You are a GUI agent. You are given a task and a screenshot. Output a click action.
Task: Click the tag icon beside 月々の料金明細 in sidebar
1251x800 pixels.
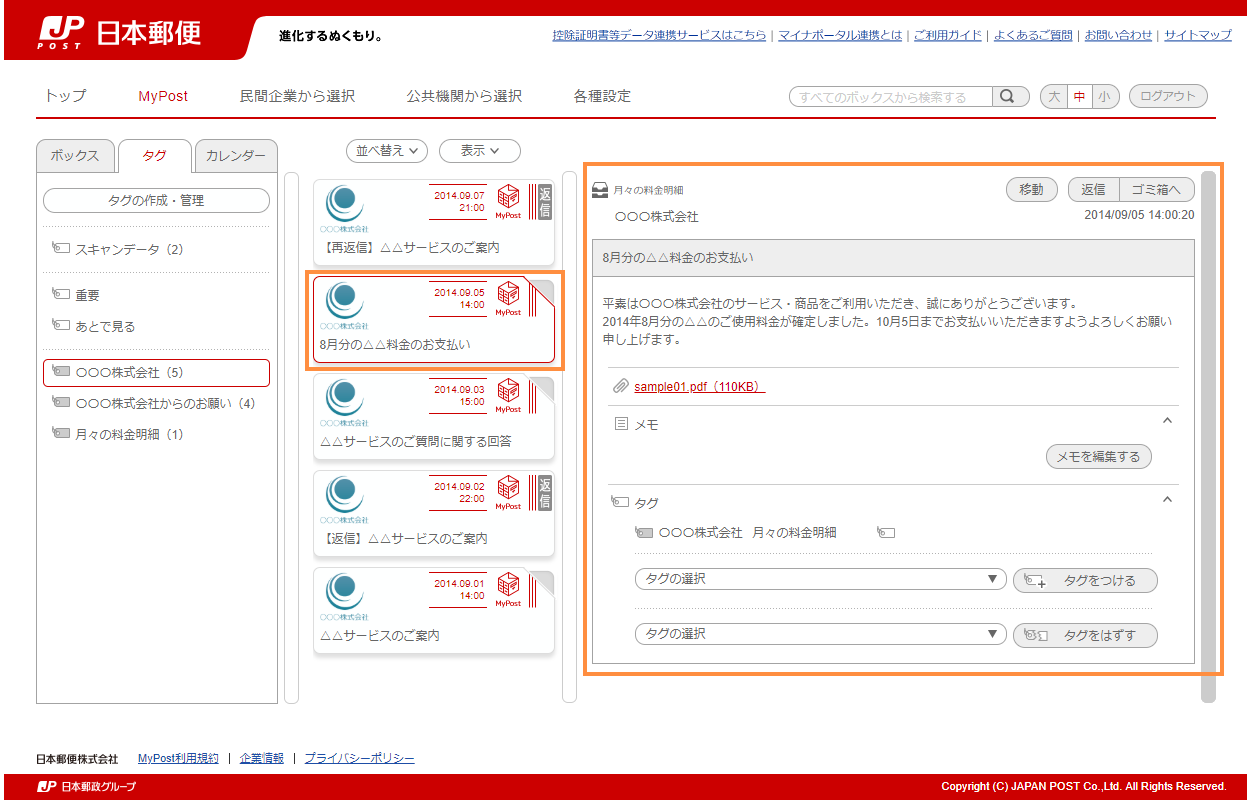[x=61, y=434]
